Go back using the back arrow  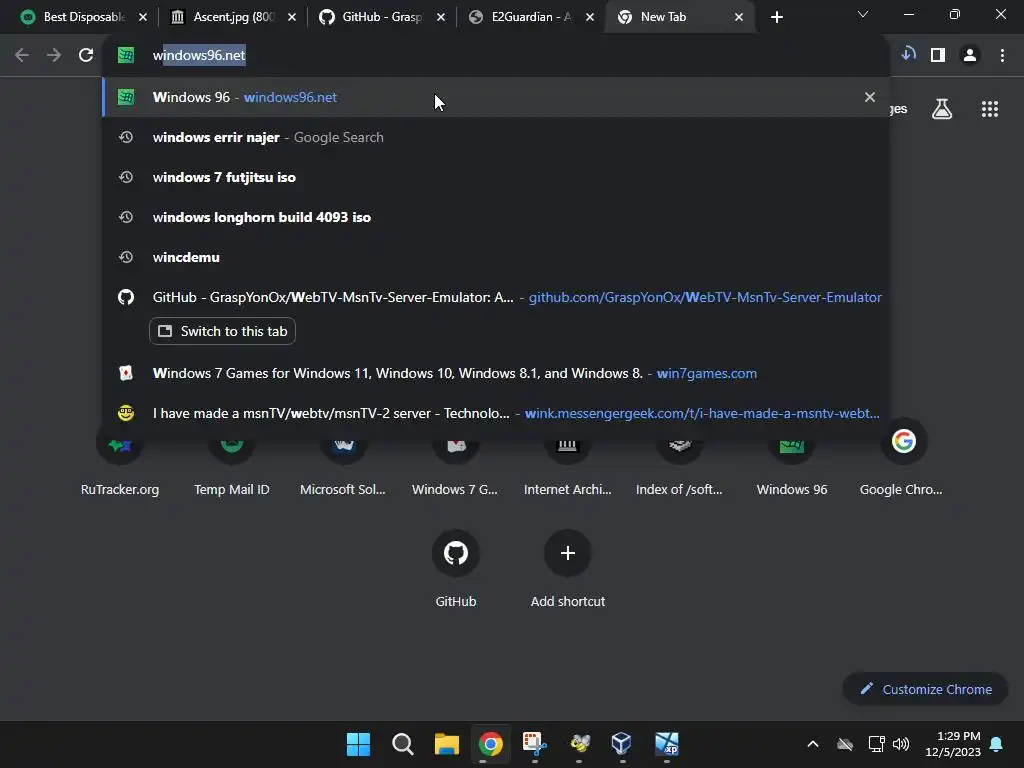pyautogui.click(x=22, y=56)
